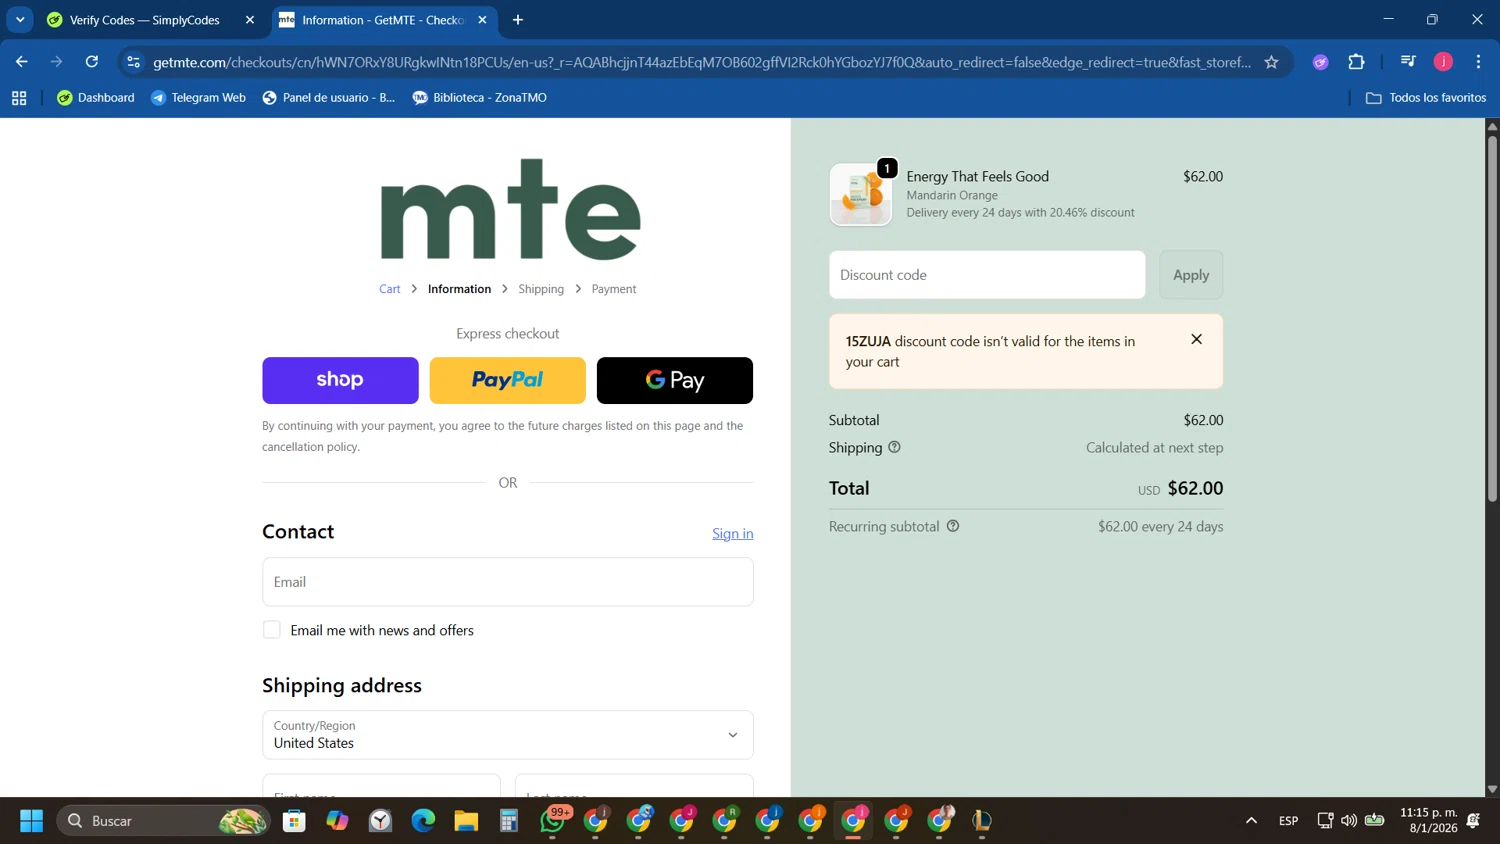Viewport: 1500px width, 844px height.
Task: Click the Energy That Feels Good product thumbnail
Action: (x=861, y=195)
